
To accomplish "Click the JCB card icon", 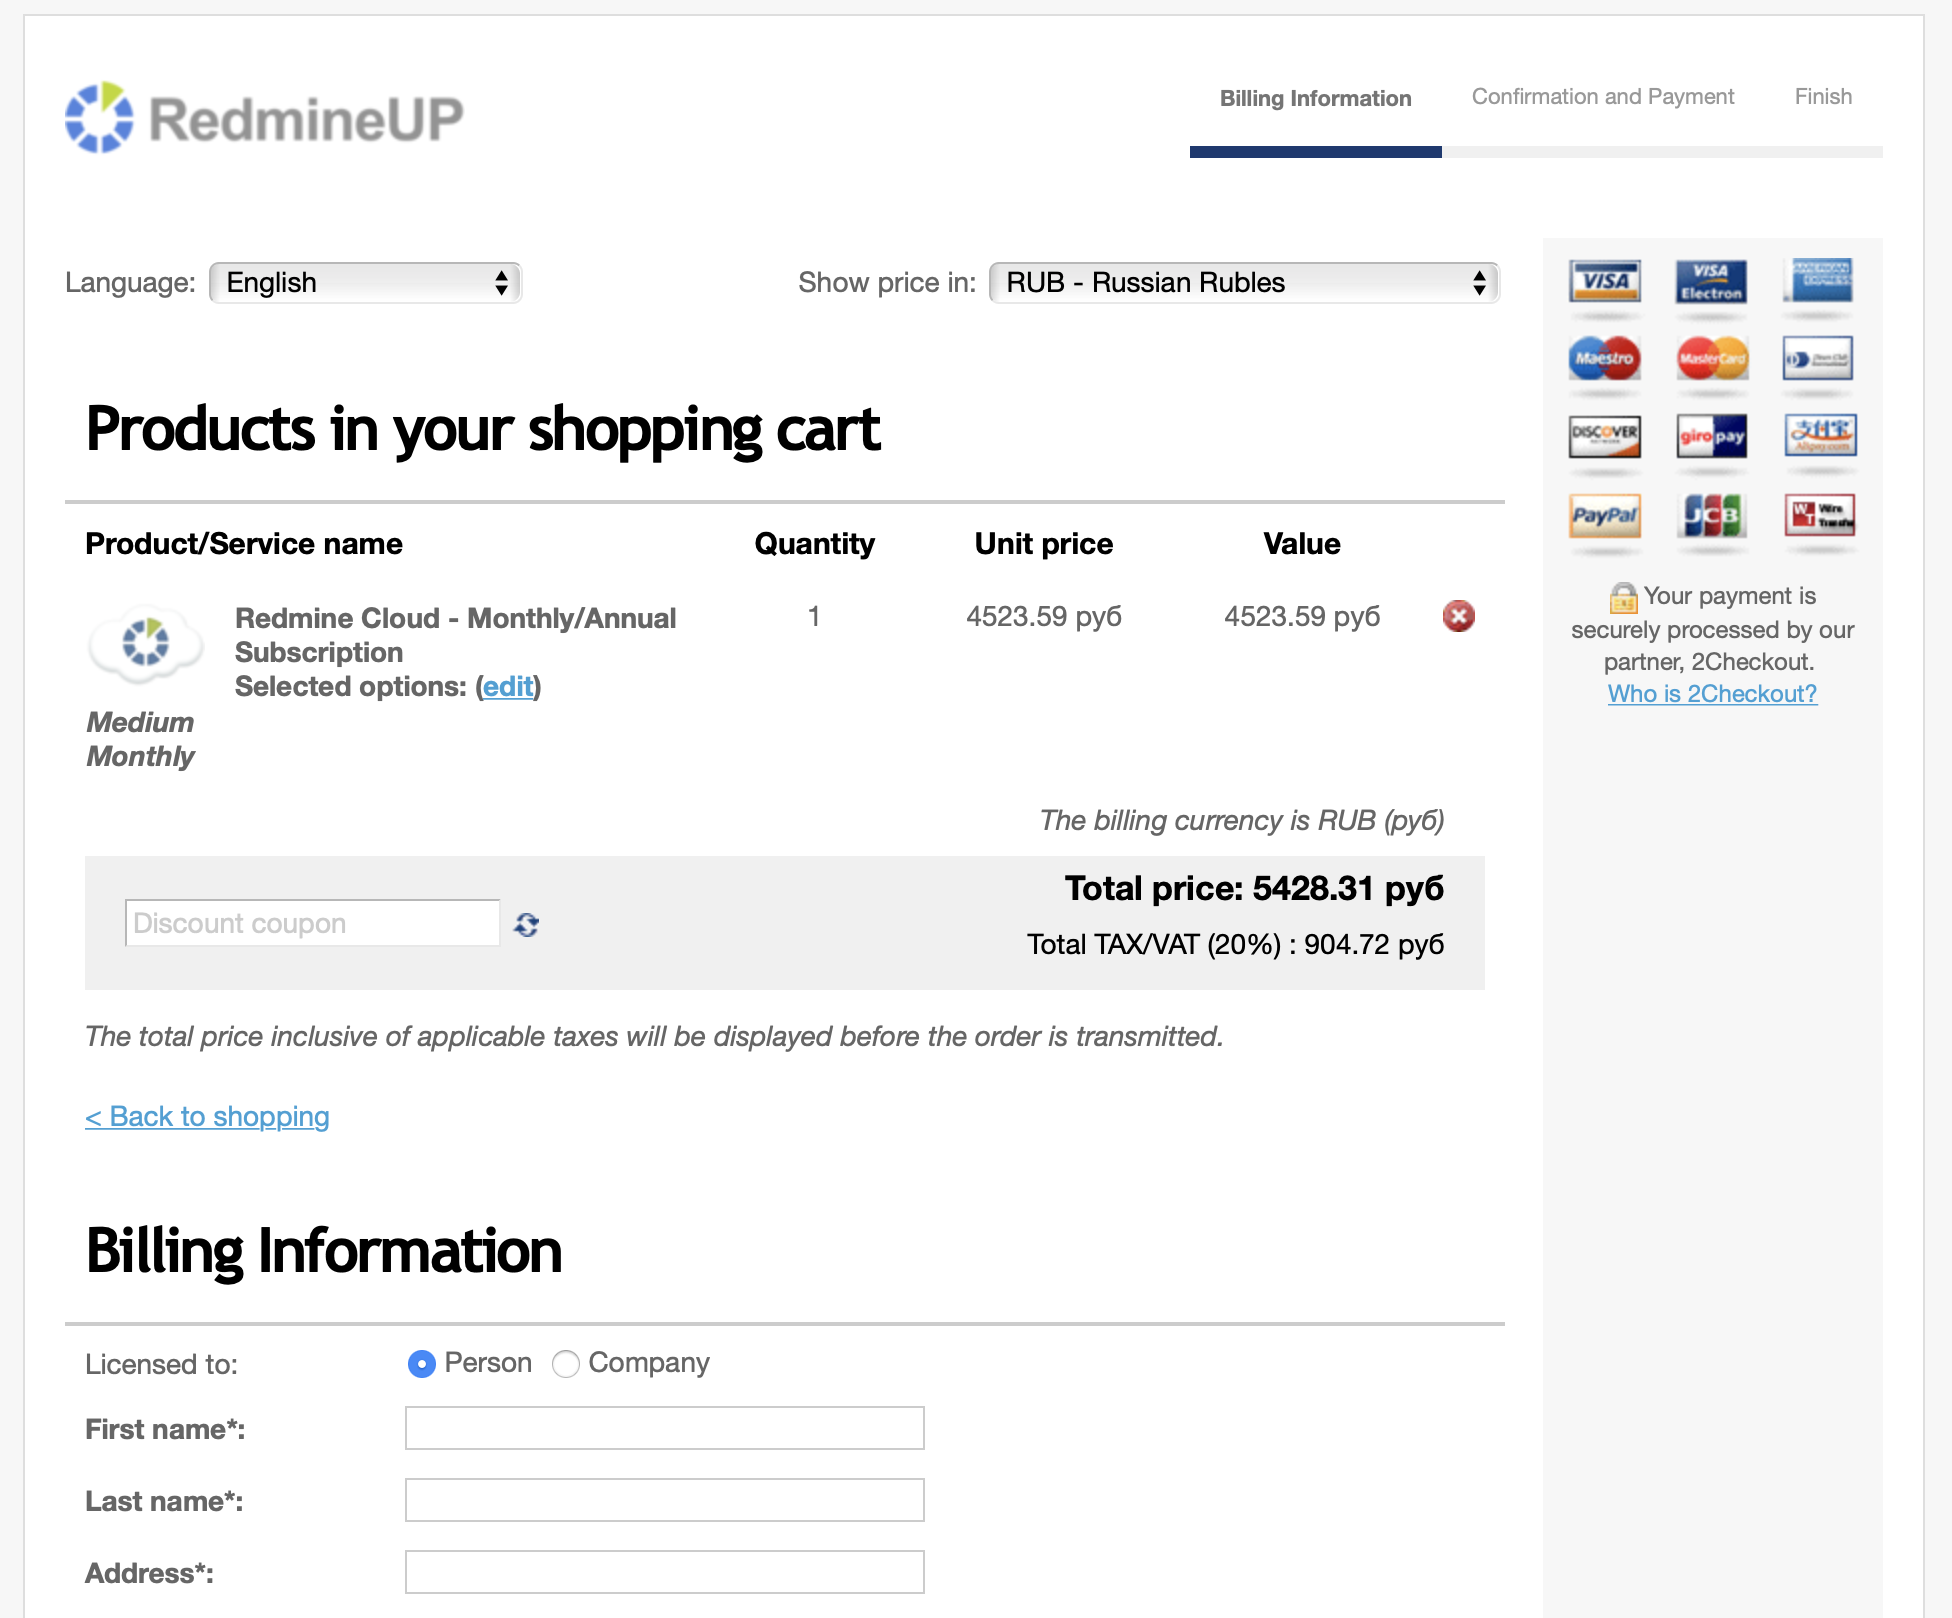I will pos(1712,515).
